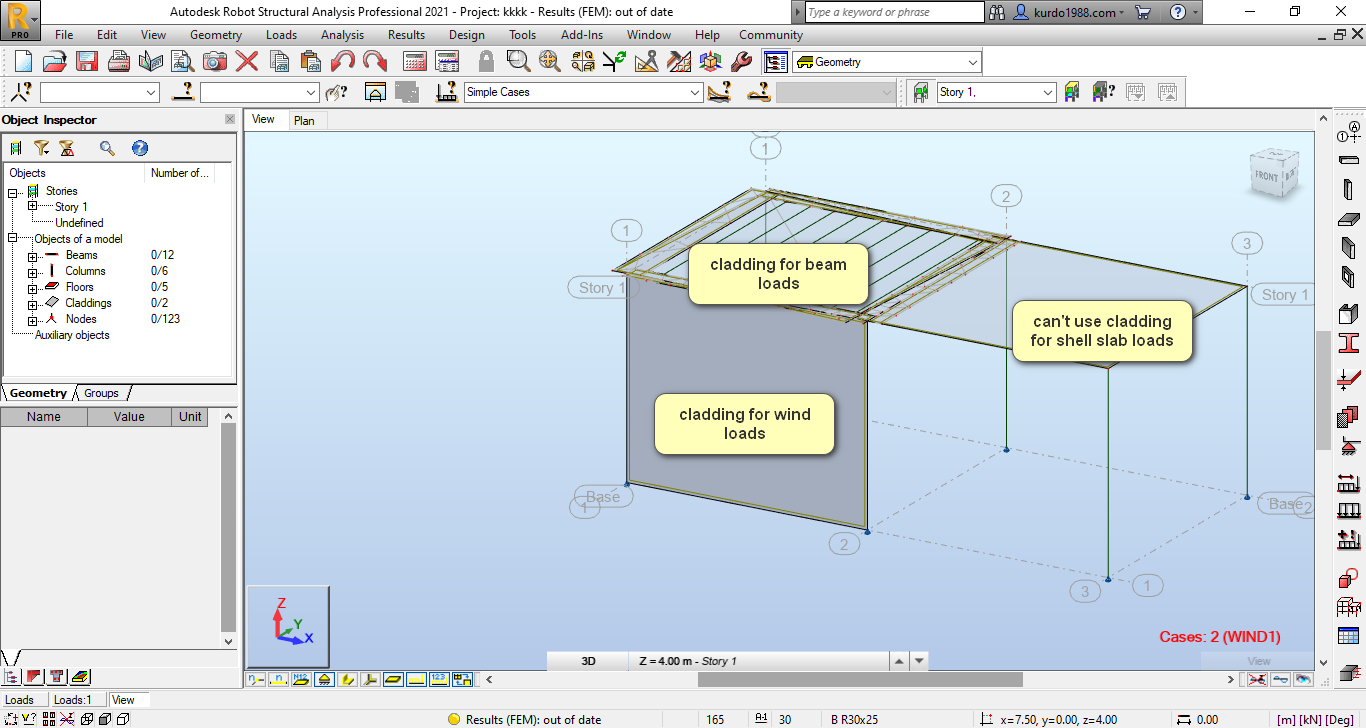Toggle supports symbols display at view bottom
This screenshot has width=1366, height=728.
click(x=324, y=680)
